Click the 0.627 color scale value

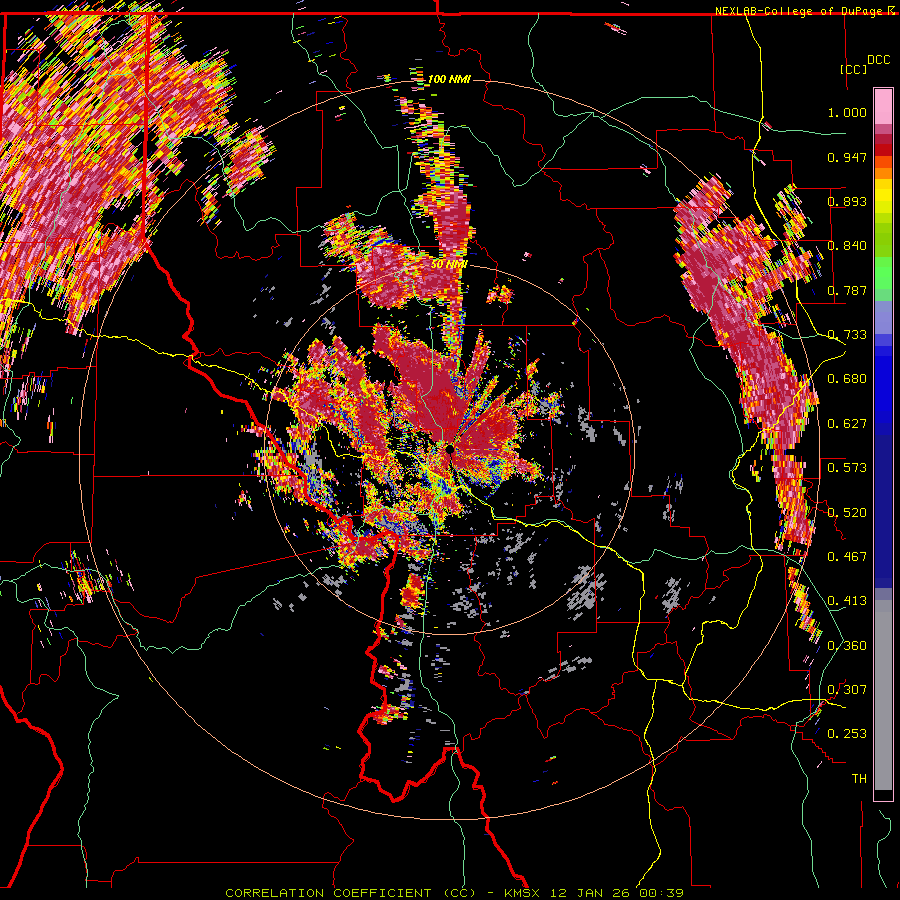tap(847, 424)
